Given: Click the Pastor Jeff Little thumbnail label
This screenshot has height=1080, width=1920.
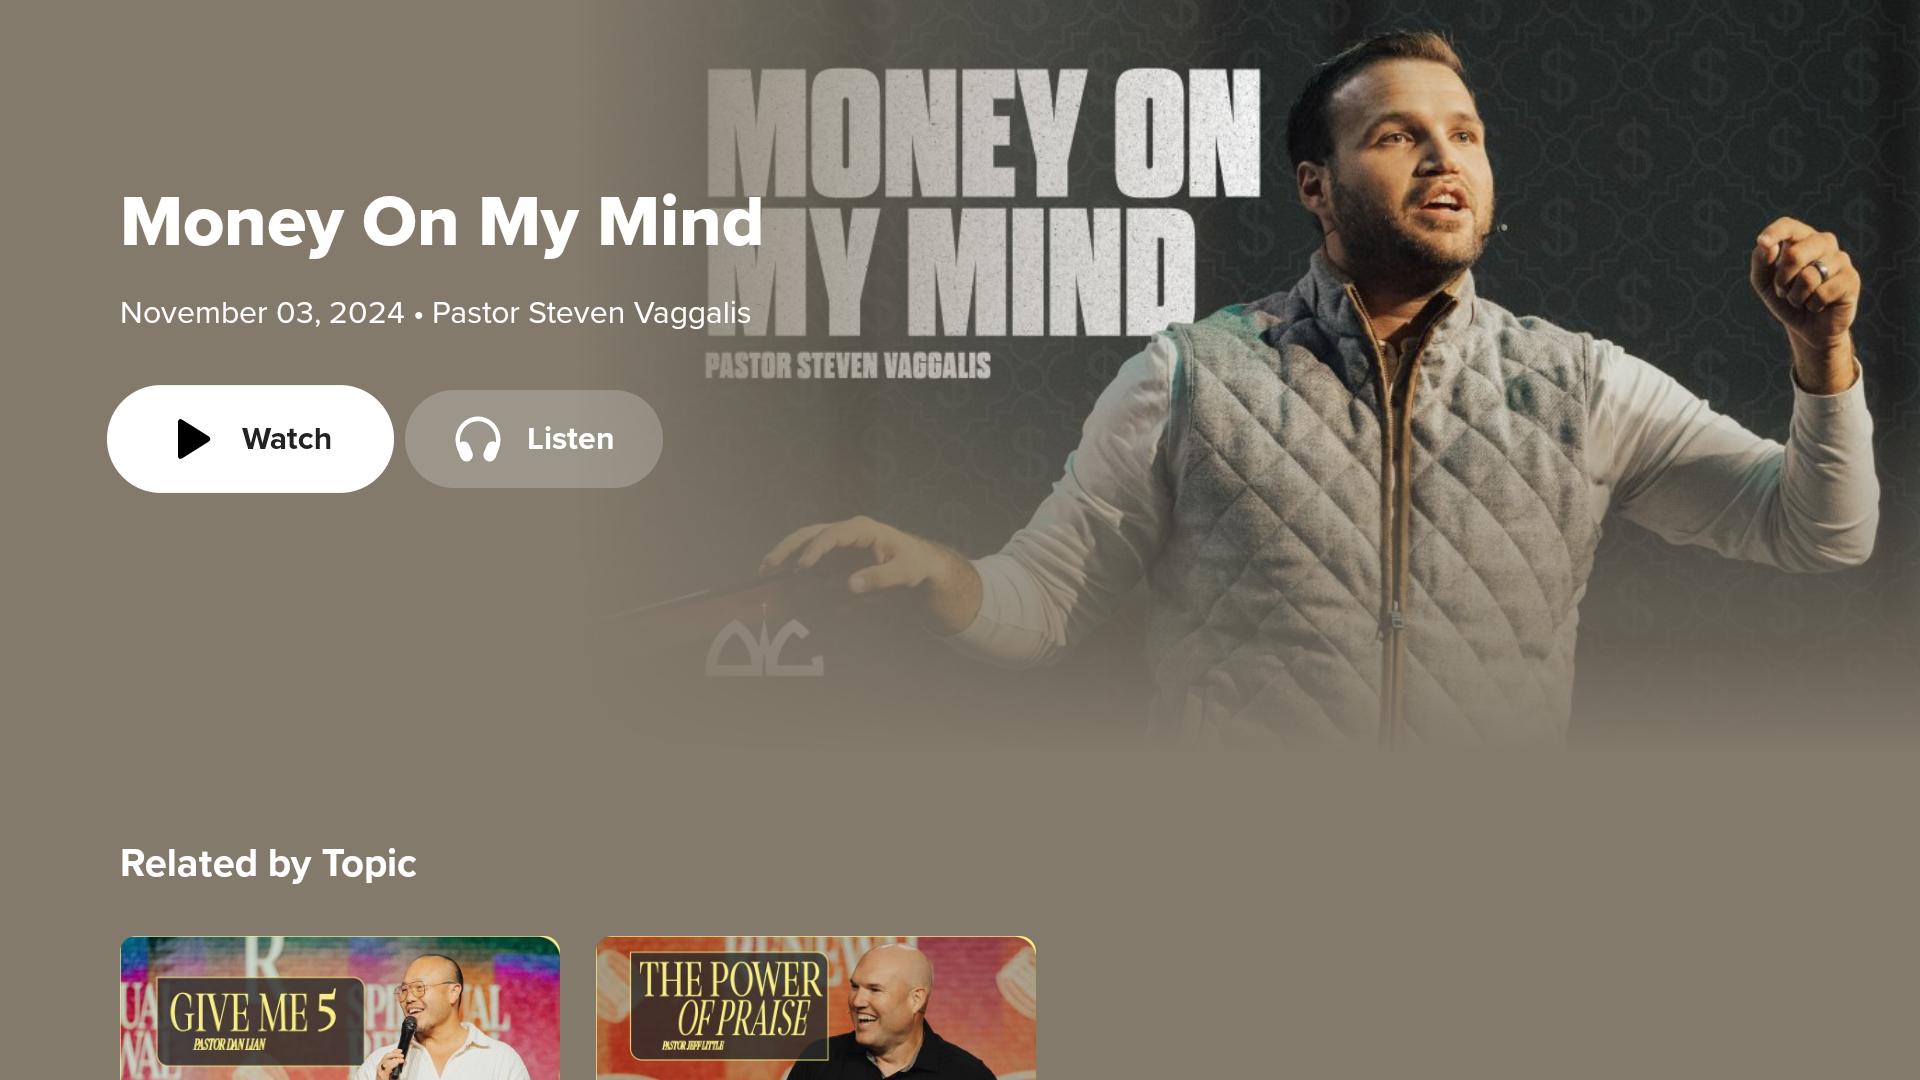Looking at the screenshot, I should point(692,1046).
